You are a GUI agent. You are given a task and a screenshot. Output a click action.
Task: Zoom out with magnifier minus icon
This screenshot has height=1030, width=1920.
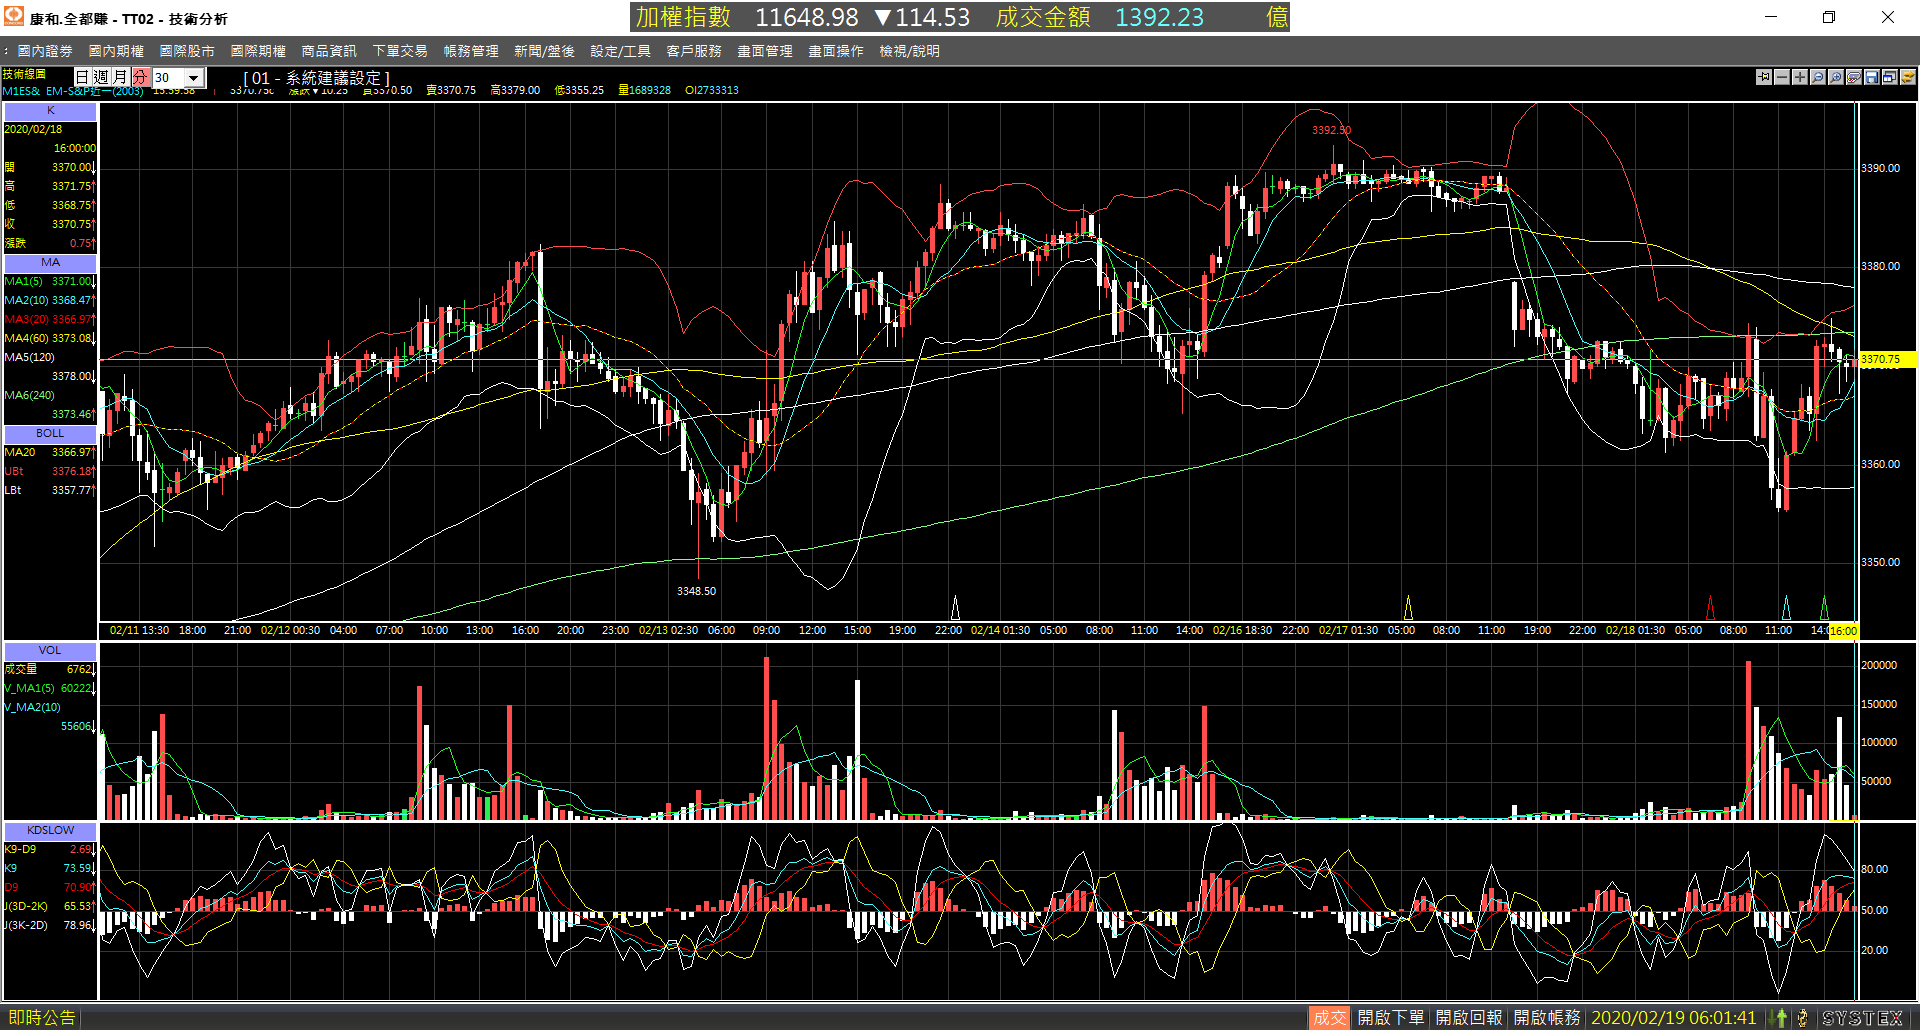coord(1818,77)
